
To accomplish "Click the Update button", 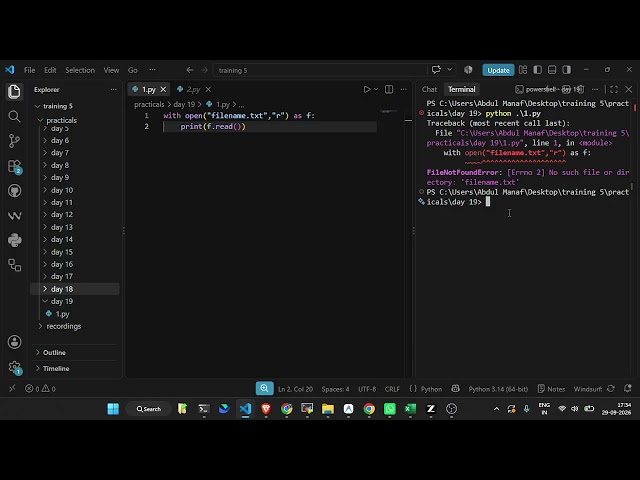I will click(498, 70).
